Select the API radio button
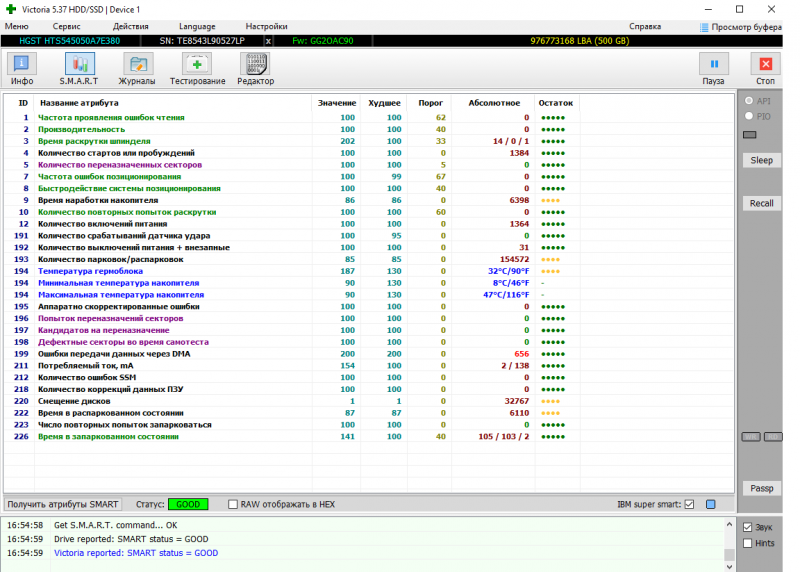The image size is (800, 572). (x=747, y=101)
